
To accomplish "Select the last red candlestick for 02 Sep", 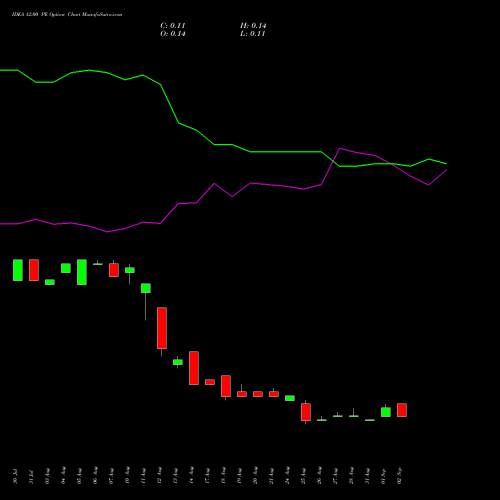I will coord(402,410).
